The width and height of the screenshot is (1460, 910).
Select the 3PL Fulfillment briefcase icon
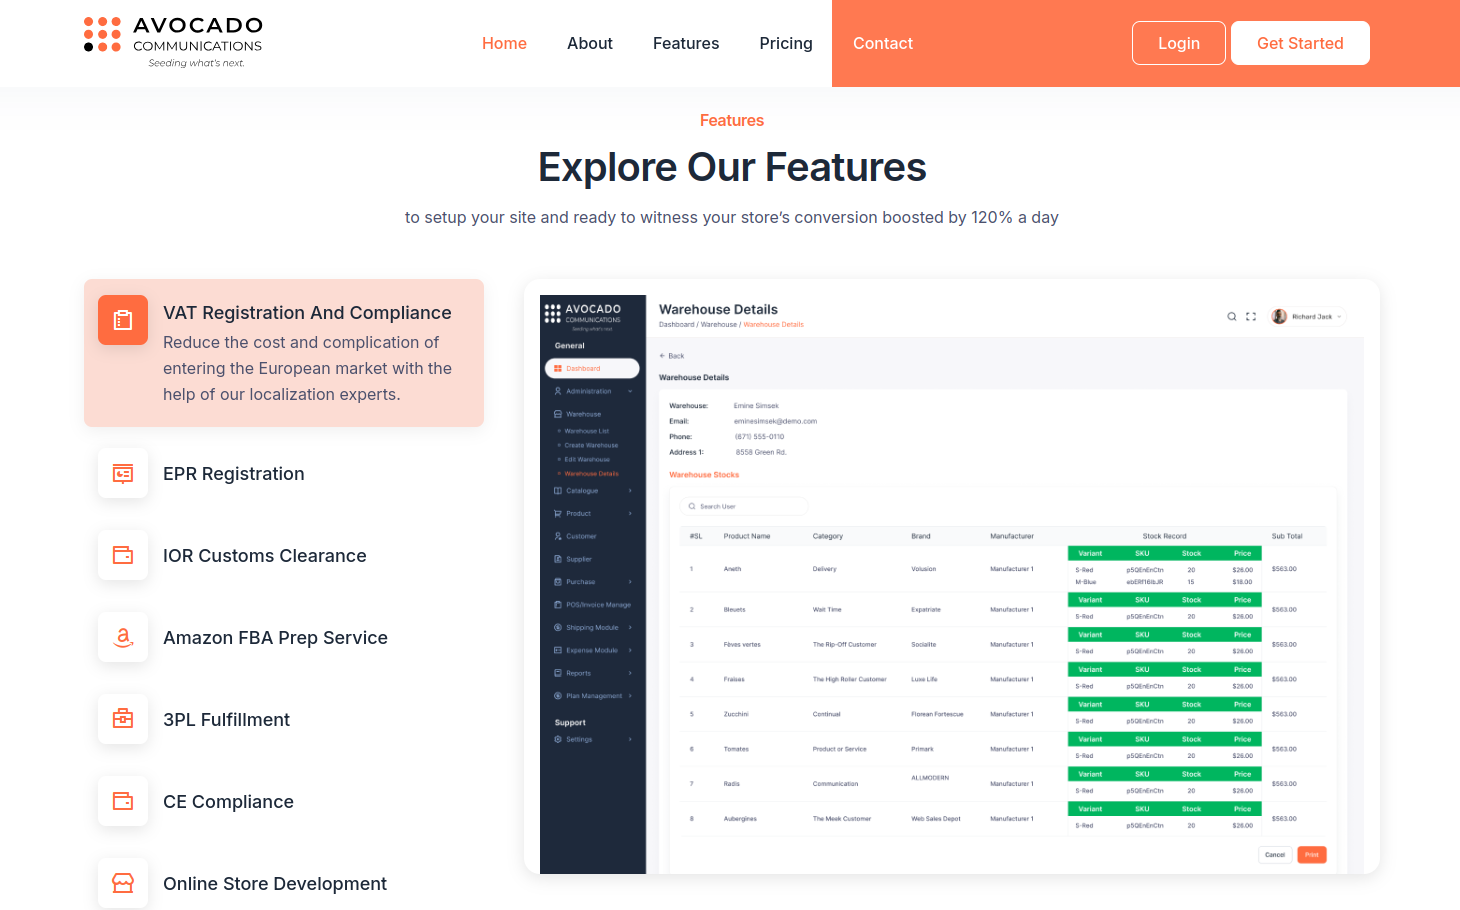coord(123,720)
